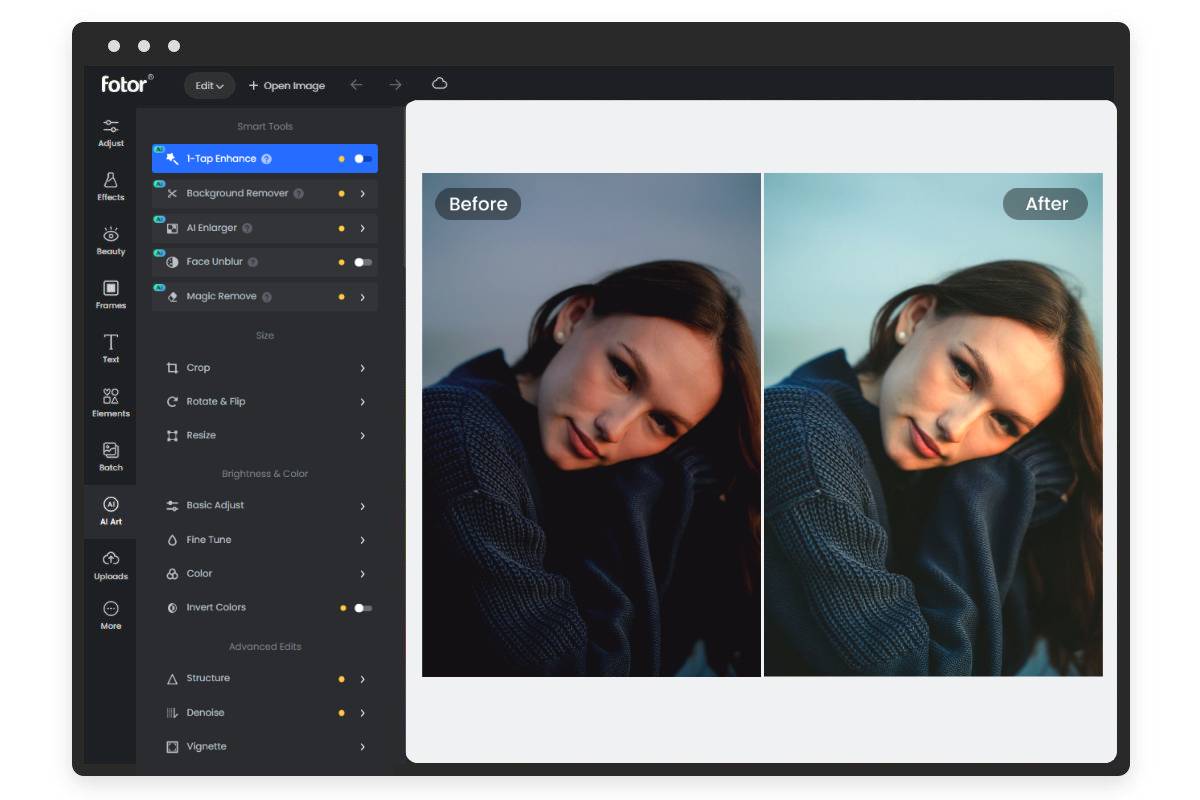Image resolution: width=1200 pixels, height=800 pixels.
Task: Click the Brightness & Color heading
Action: pos(265,474)
